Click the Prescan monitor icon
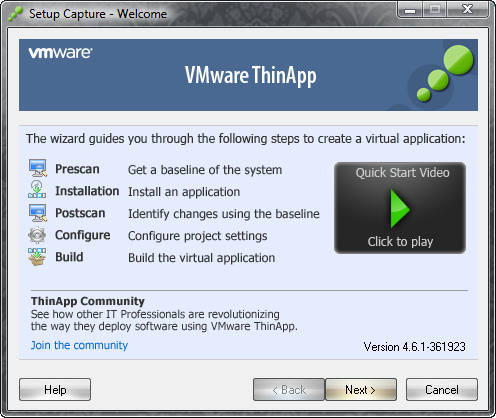Image resolution: width=496 pixels, height=418 pixels. coord(38,168)
